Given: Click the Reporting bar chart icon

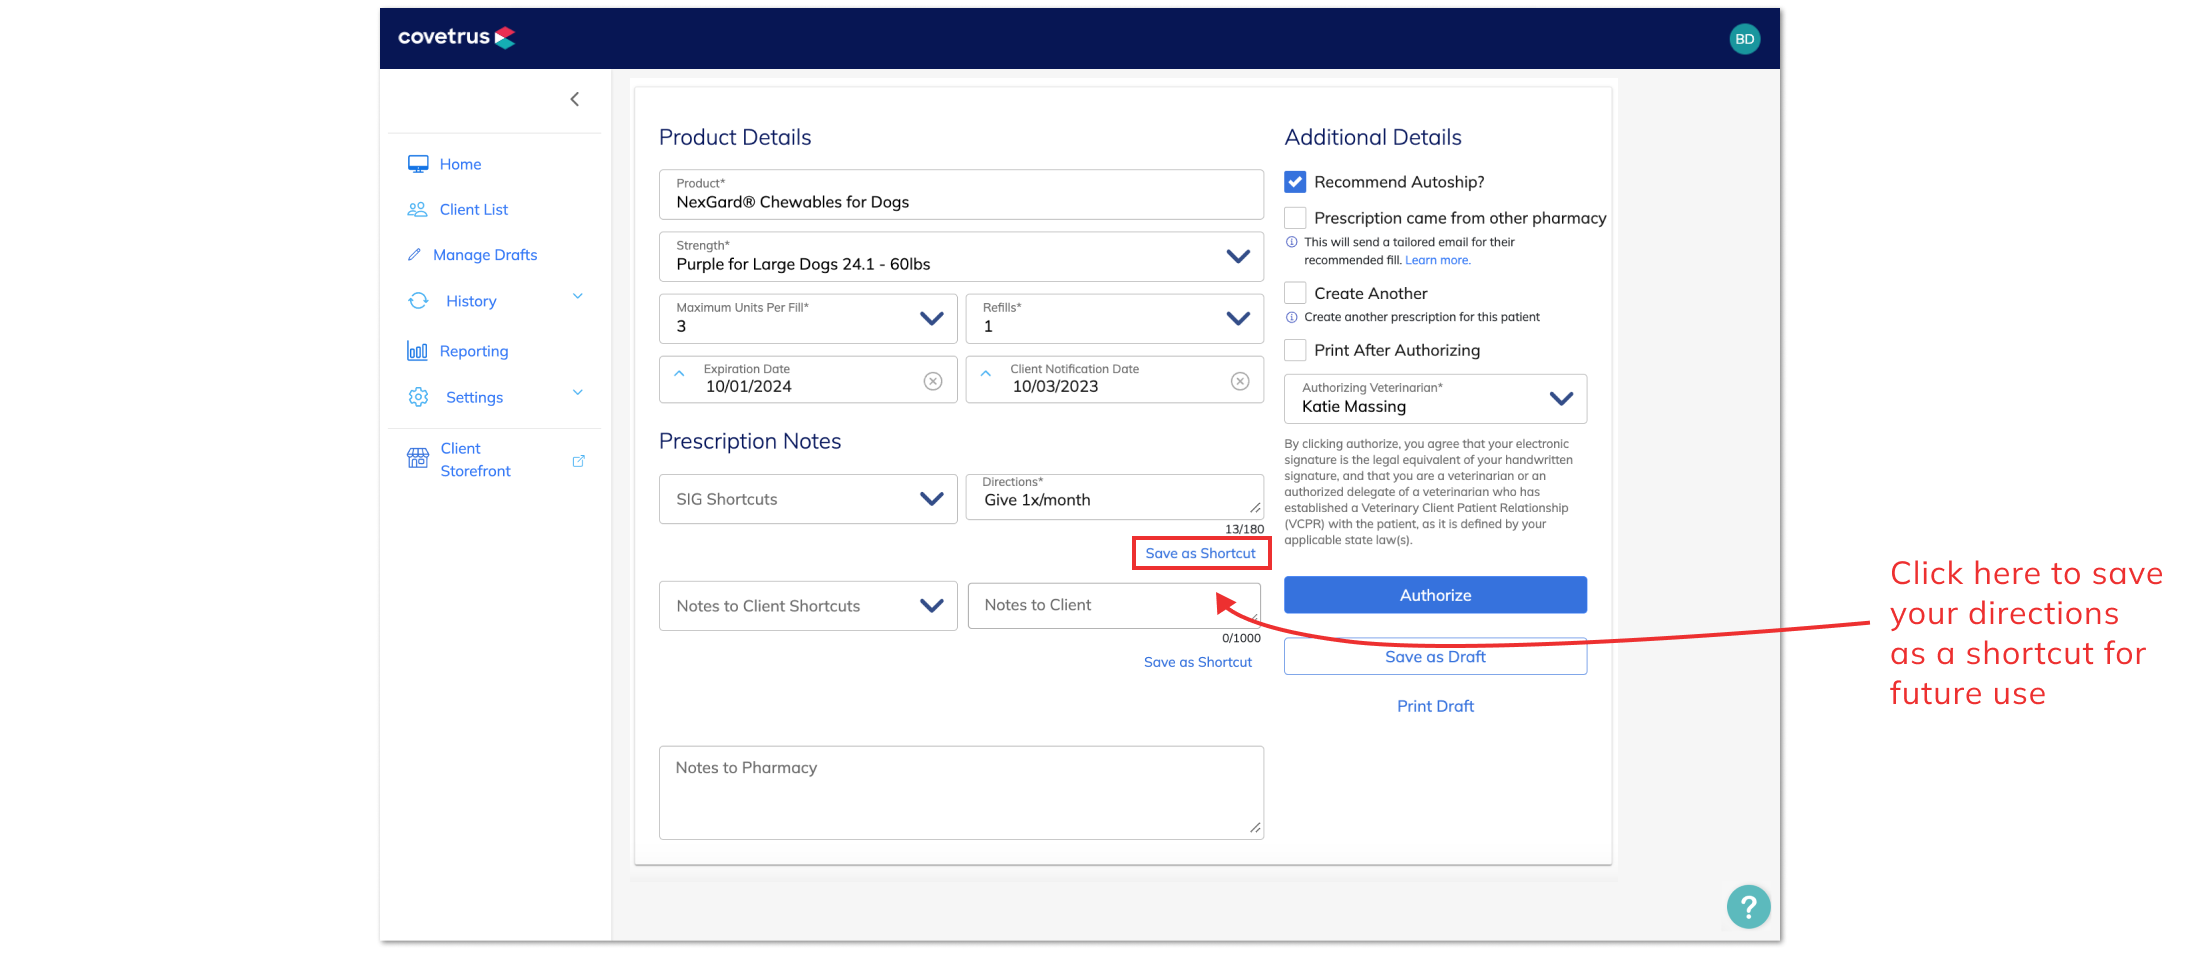Looking at the screenshot, I should coord(418,351).
